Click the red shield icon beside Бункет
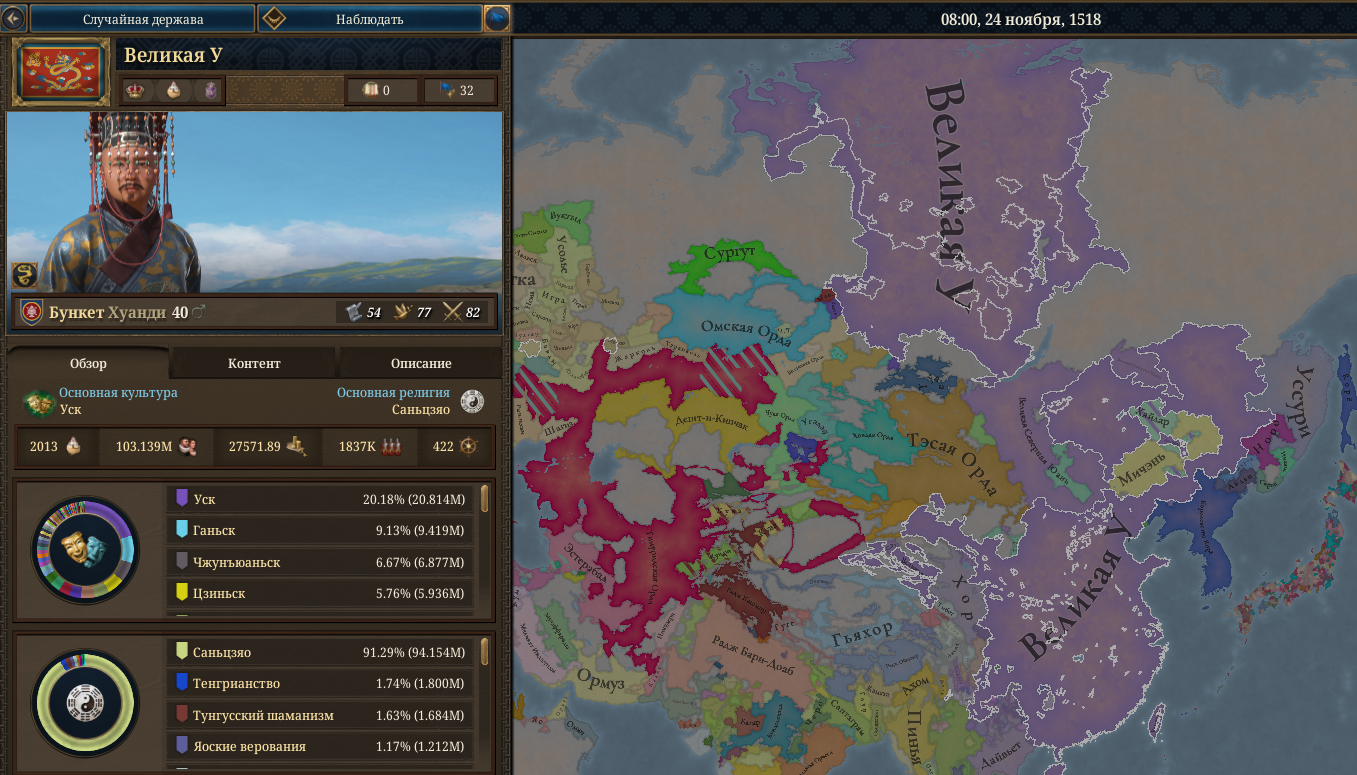1357x775 pixels. point(31,312)
